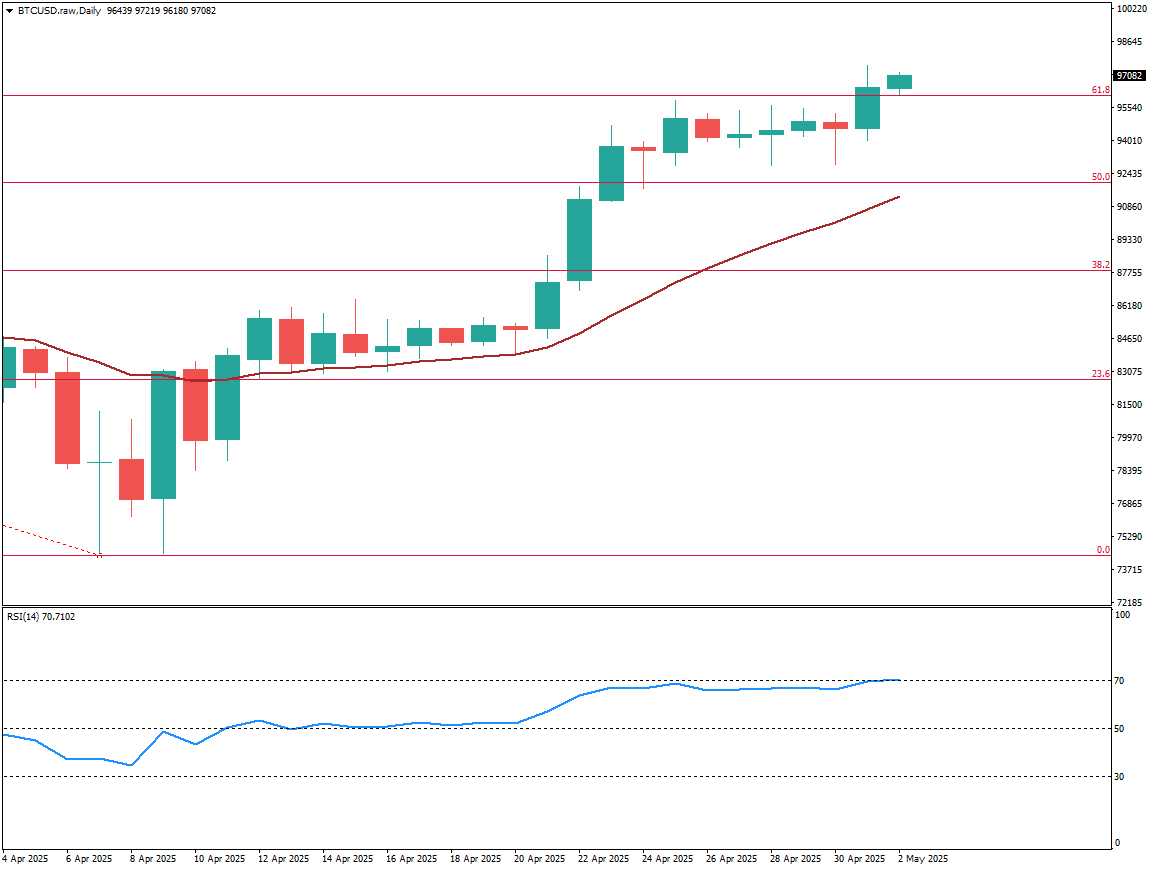Image resolution: width=1152 pixels, height=870 pixels.
Task: Click the 30 level on RSI scale
Action: (1119, 777)
